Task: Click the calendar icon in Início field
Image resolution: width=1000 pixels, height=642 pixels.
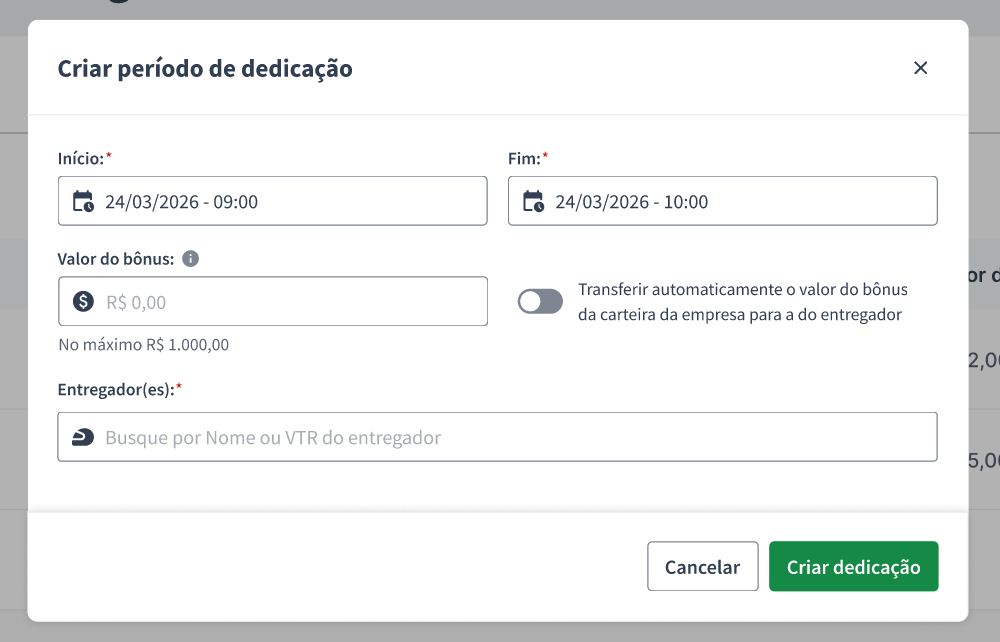Action: [x=83, y=201]
